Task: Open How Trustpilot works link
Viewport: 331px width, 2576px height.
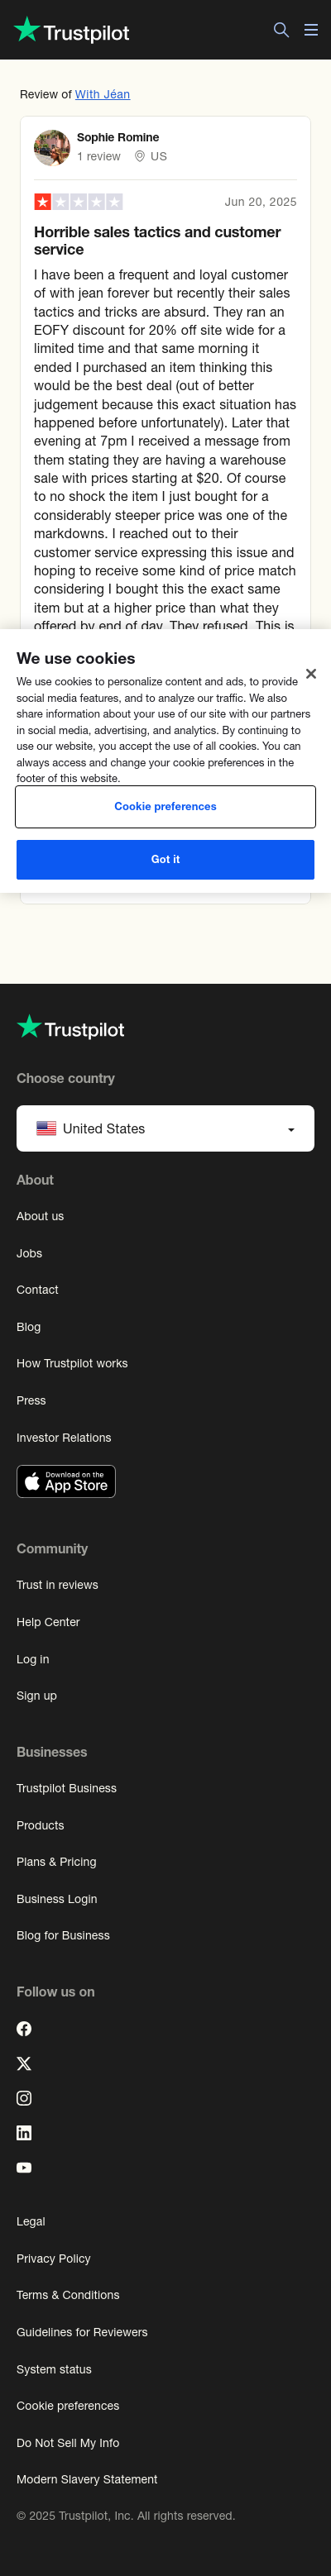Action: (x=72, y=1363)
